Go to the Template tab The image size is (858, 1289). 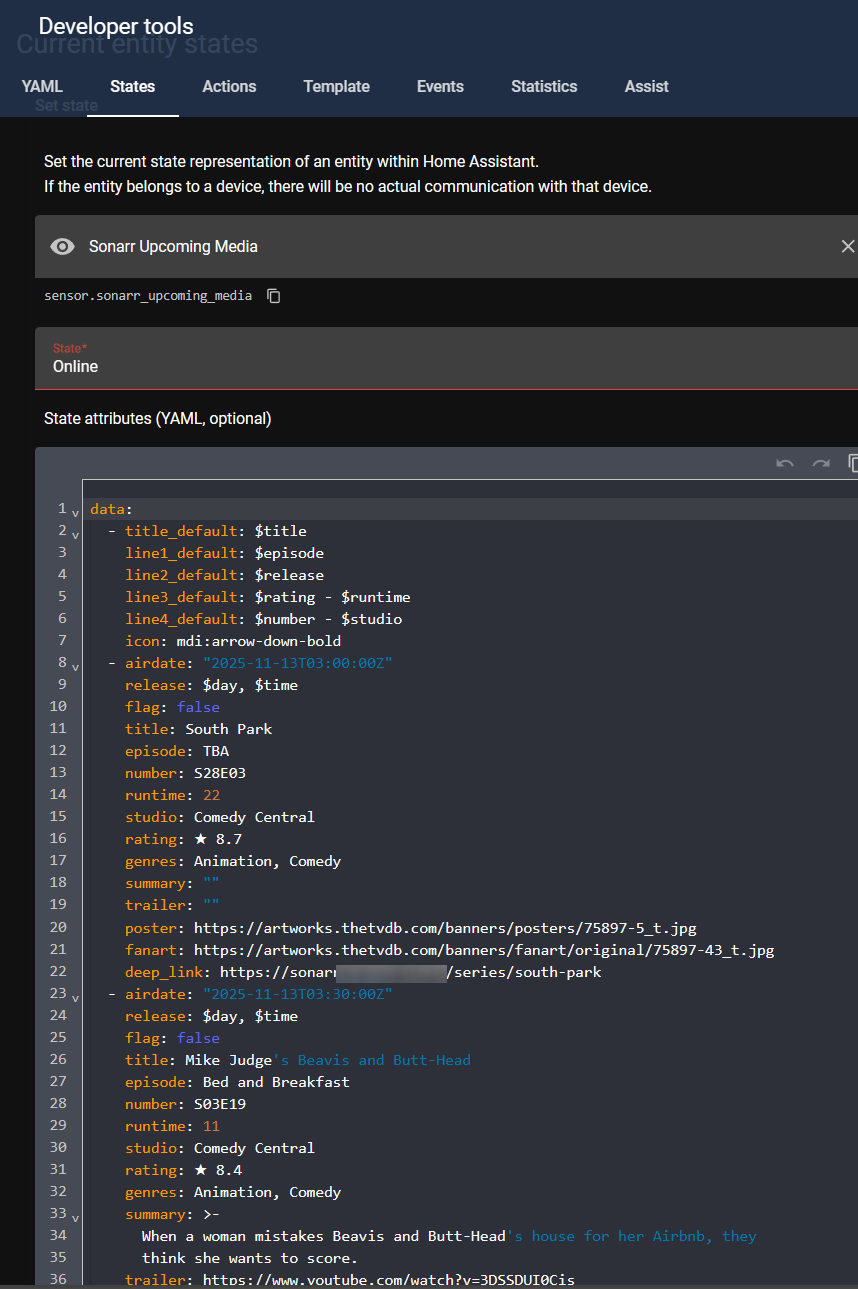pos(336,87)
